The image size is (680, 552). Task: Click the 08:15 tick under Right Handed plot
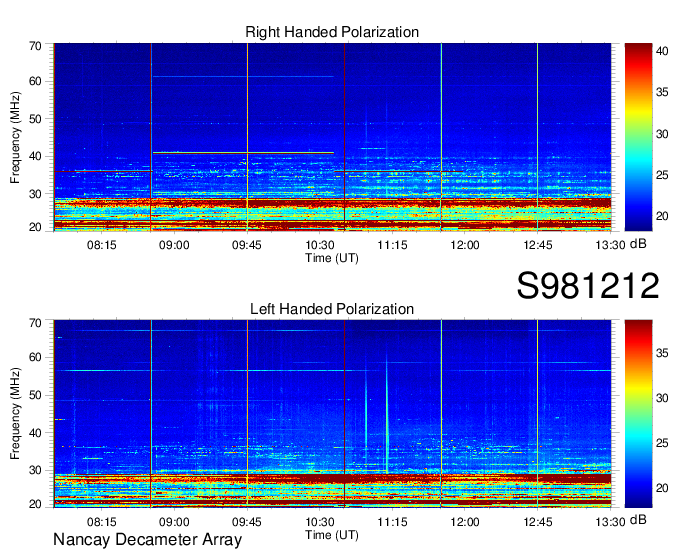(101, 245)
